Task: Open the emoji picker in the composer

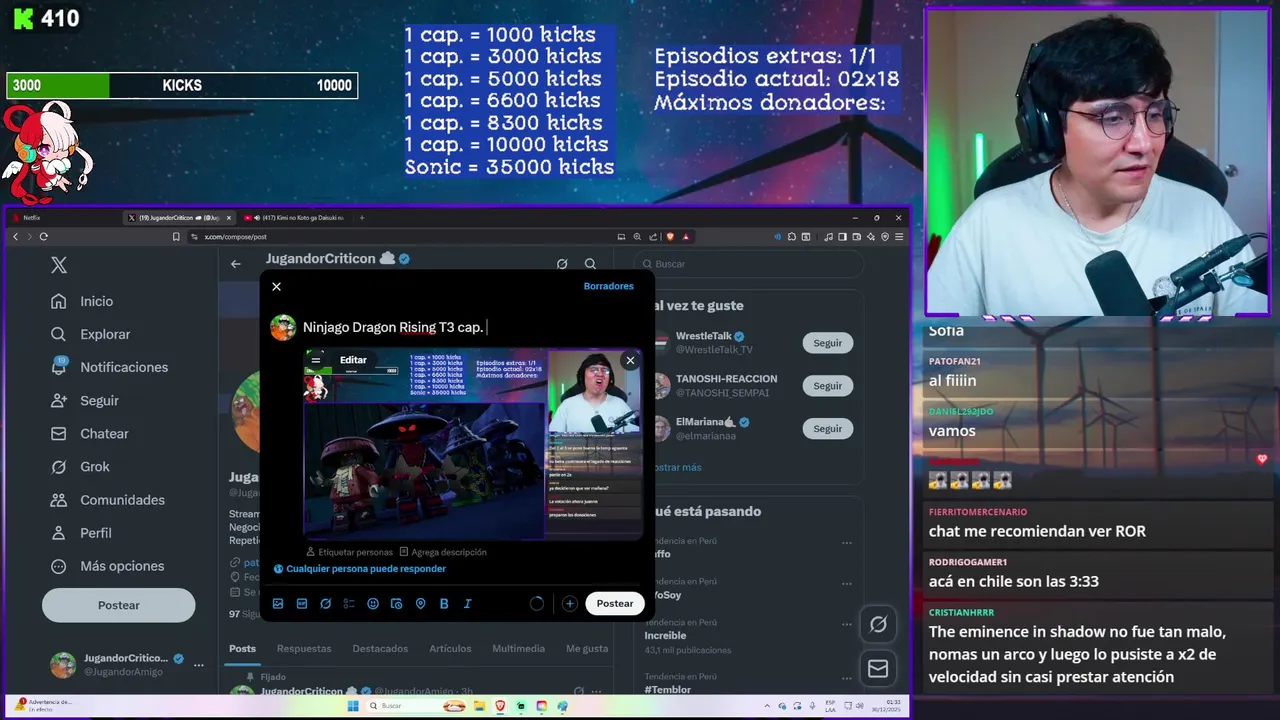Action: [x=373, y=604]
